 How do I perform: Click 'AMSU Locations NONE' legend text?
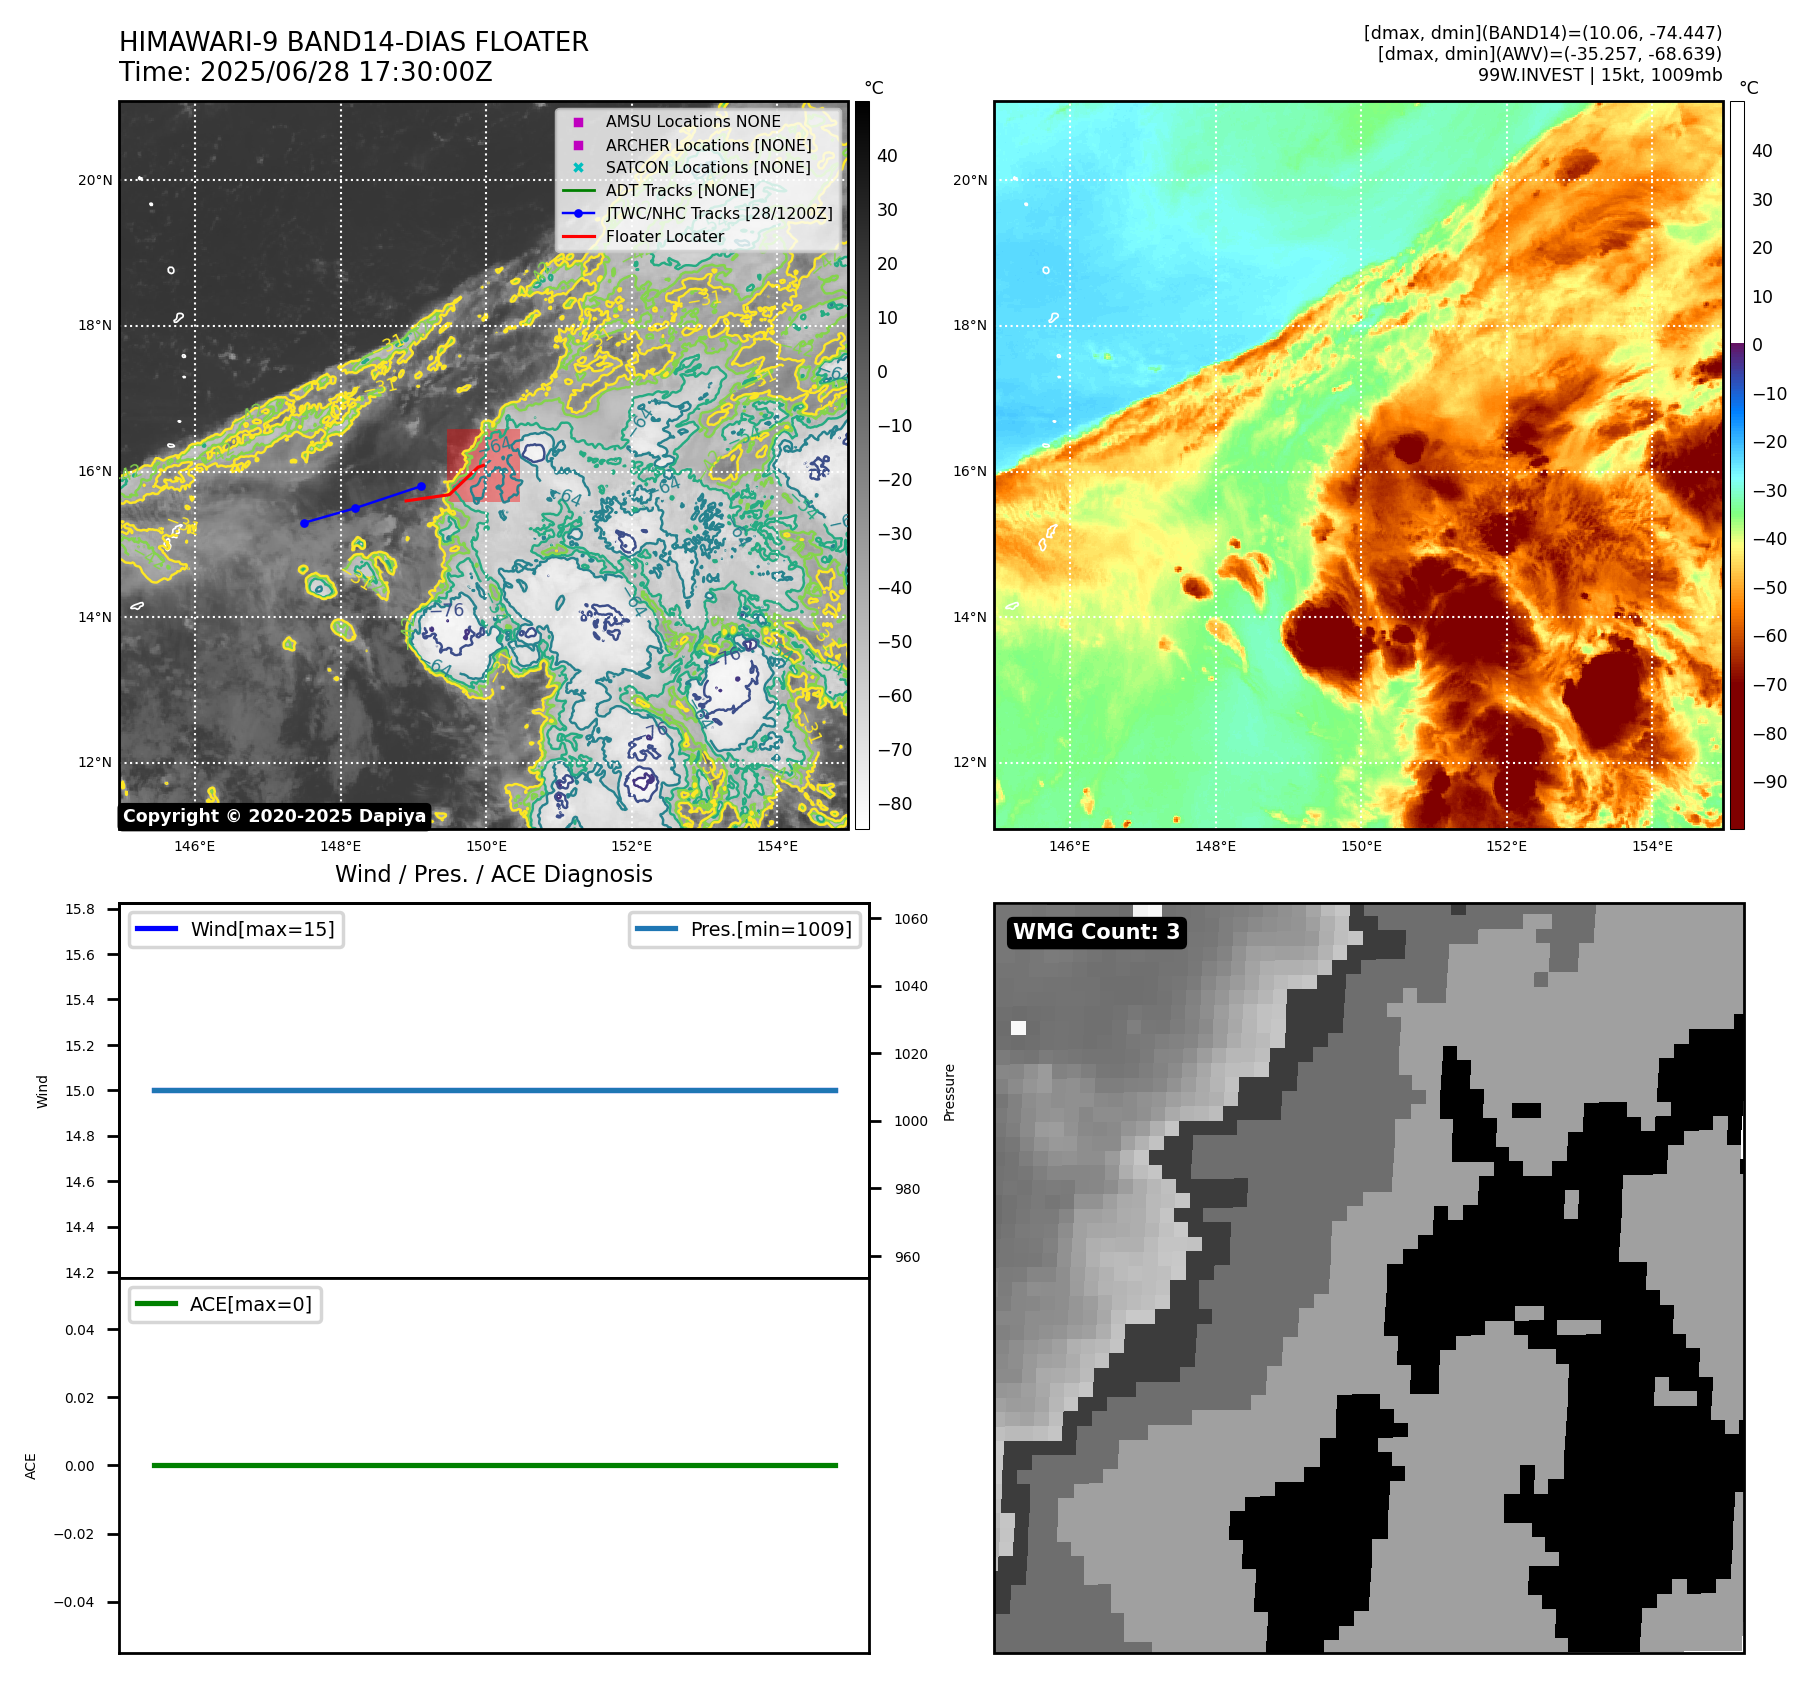point(693,122)
